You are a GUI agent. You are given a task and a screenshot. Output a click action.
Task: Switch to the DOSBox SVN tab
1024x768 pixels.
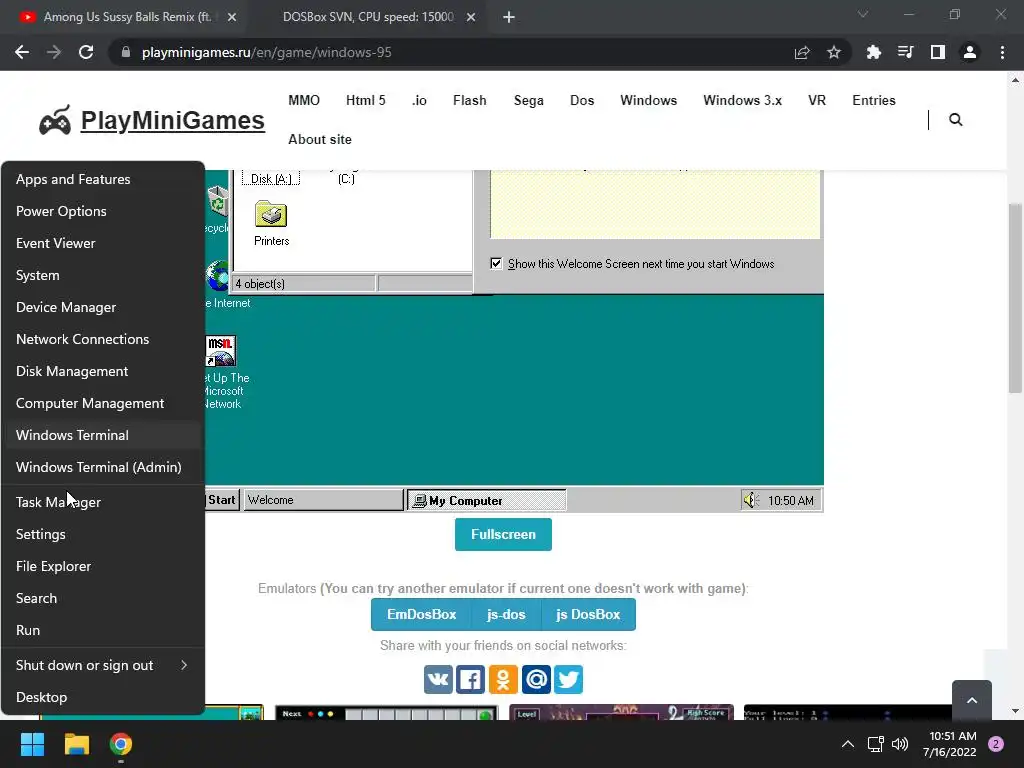click(368, 17)
